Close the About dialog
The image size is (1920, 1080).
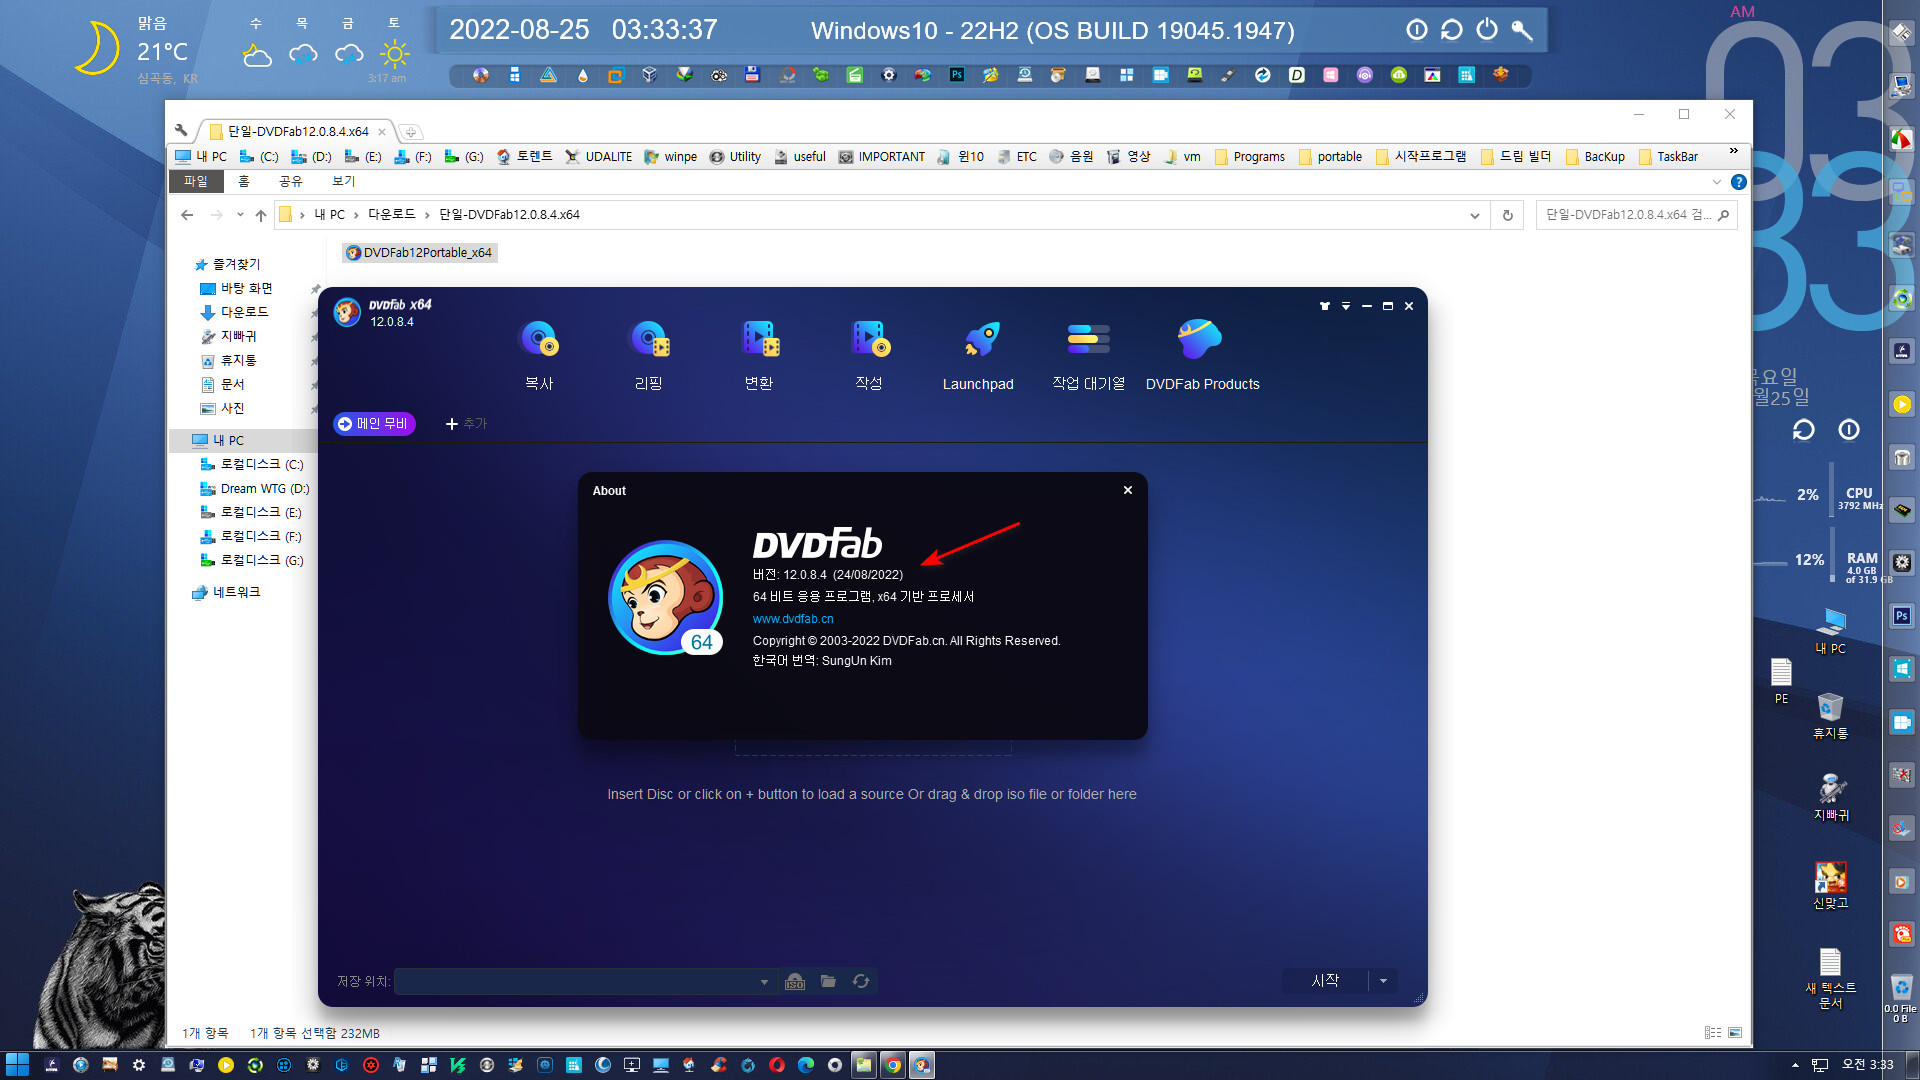pos(1128,490)
